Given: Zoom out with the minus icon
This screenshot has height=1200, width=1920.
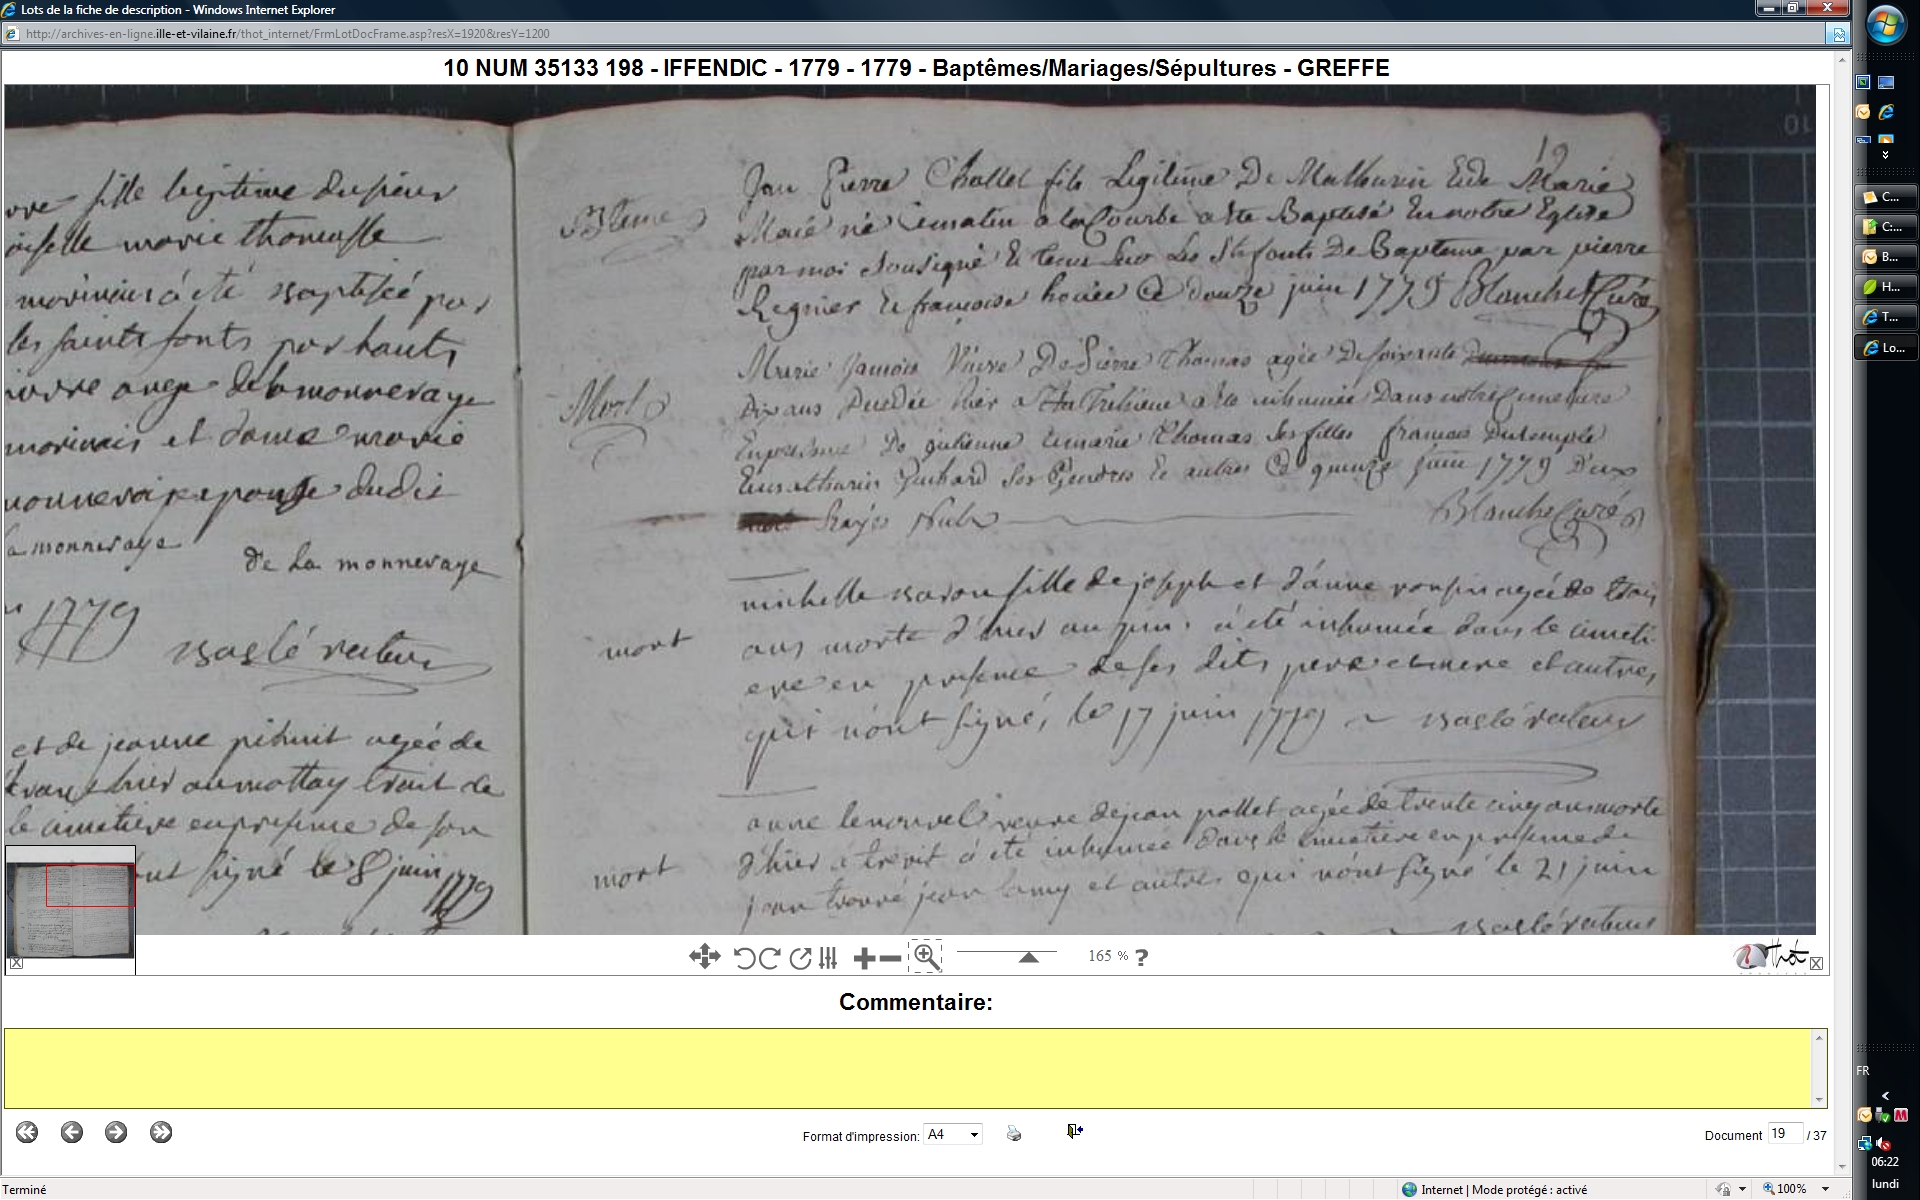Looking at the screenshot, I should 890,958.
